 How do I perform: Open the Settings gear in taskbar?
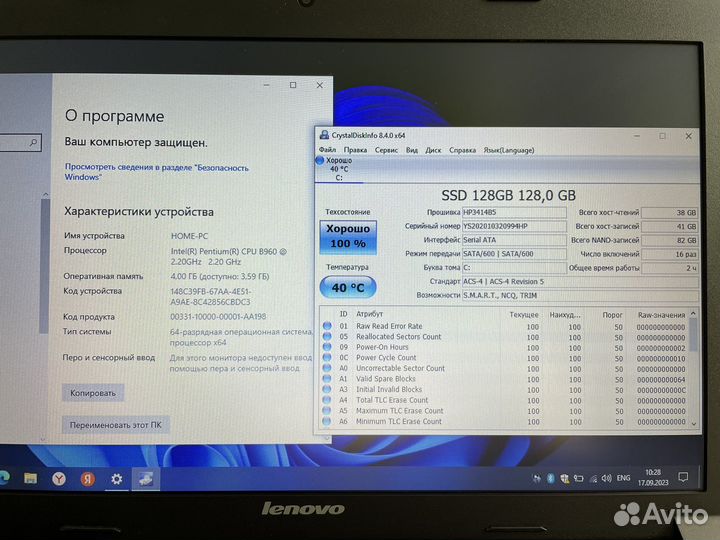pos(117,479)
